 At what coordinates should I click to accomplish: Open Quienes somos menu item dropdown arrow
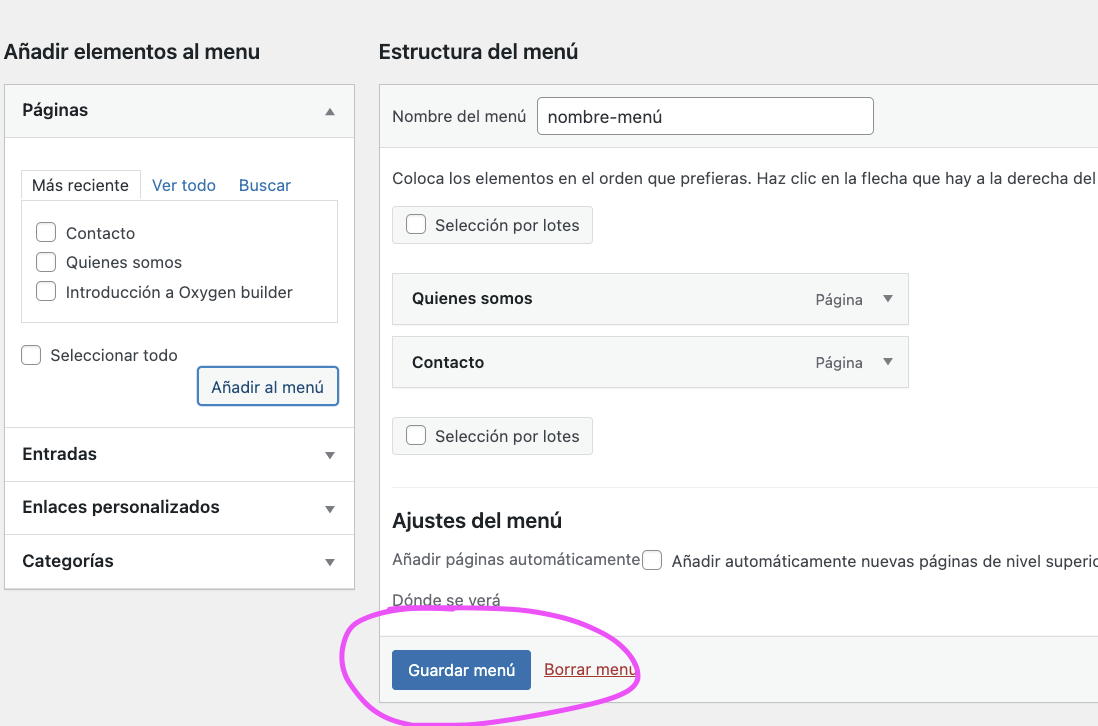click(x=887, y=299)
